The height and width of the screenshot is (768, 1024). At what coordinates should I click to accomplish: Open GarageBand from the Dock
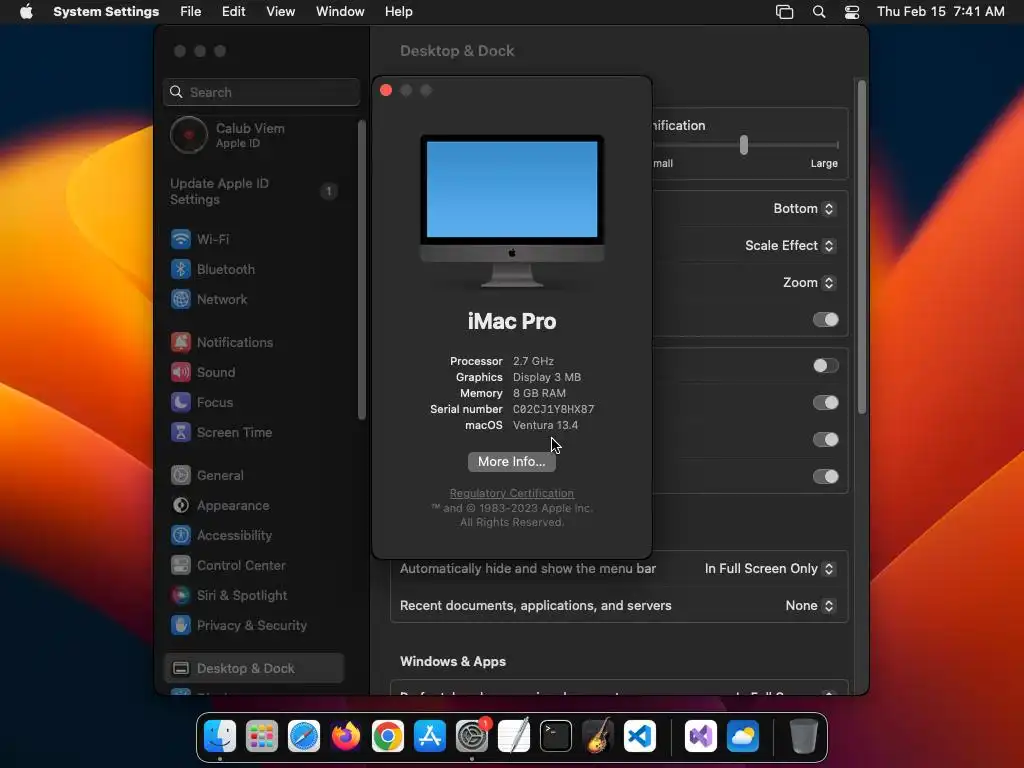tap(598, 736)
